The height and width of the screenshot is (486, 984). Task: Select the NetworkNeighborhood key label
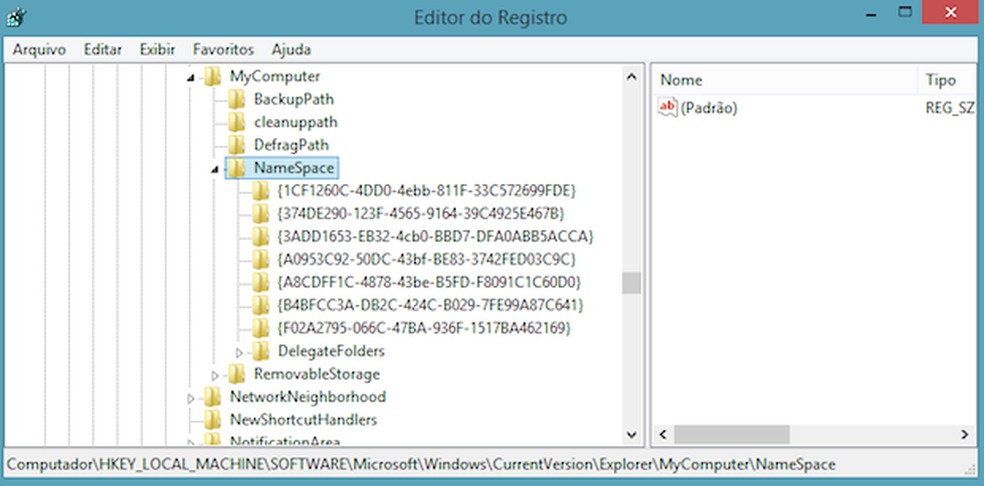tap(308, 397)
